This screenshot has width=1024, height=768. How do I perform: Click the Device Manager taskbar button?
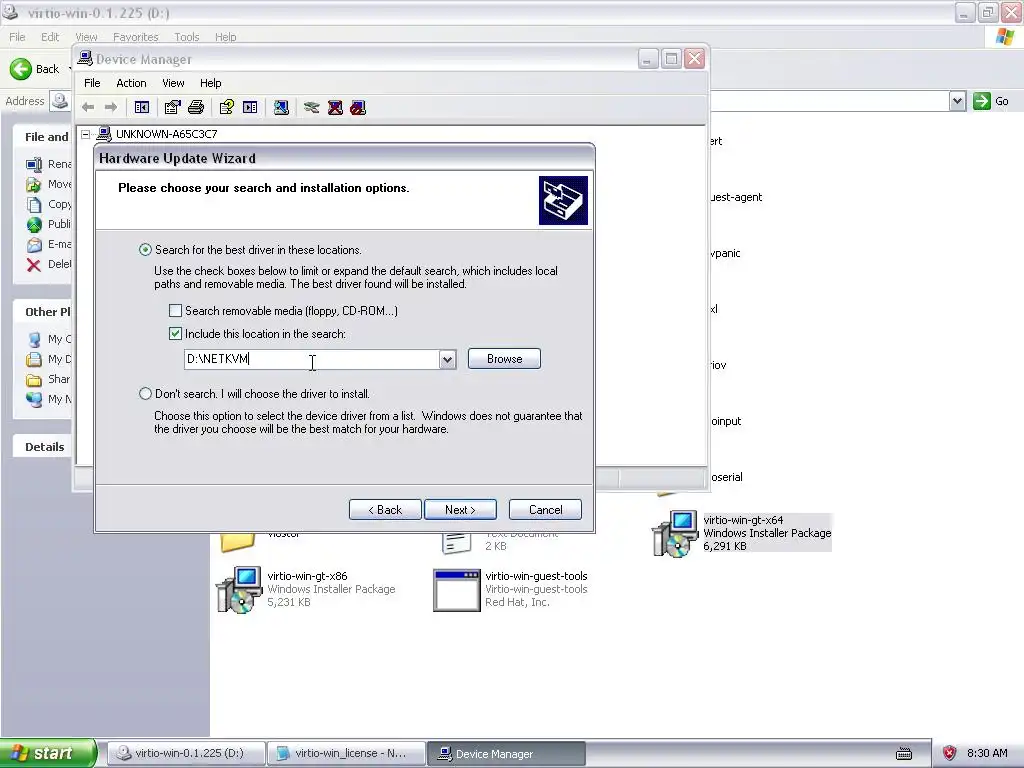click(506, 753)
